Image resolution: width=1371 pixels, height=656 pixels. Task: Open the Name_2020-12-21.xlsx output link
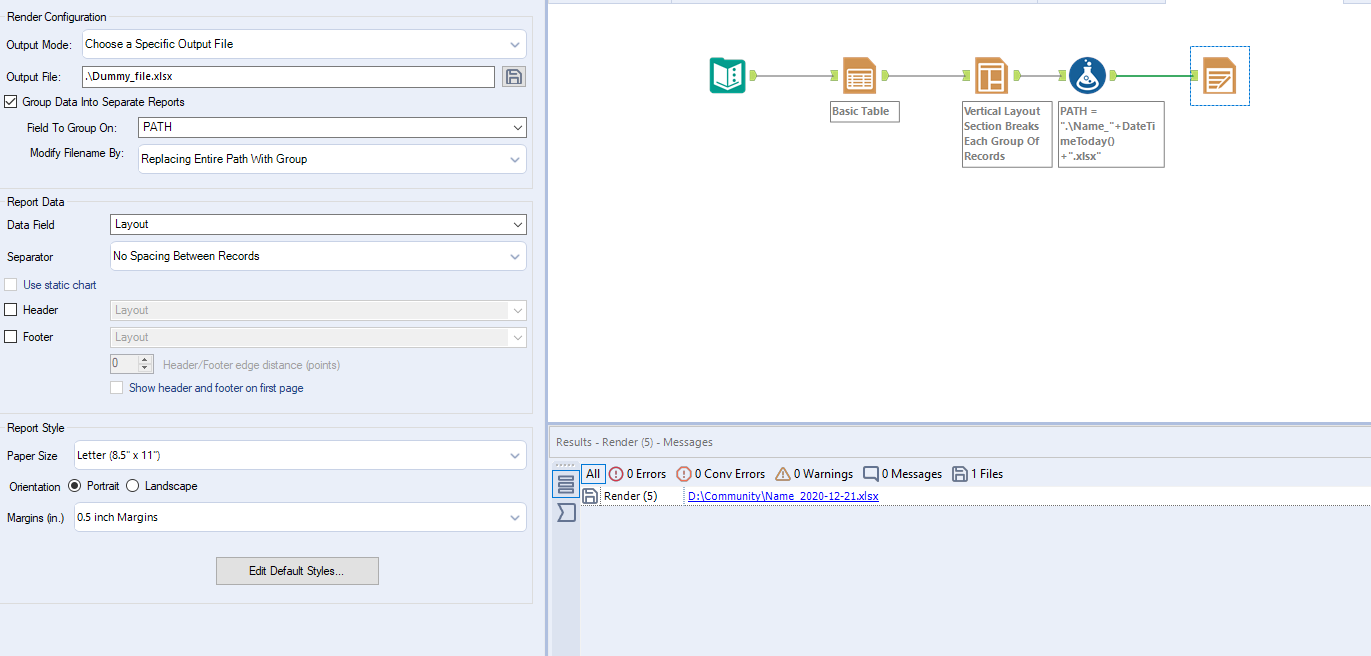pyautogui.click(x=782, y=495)
